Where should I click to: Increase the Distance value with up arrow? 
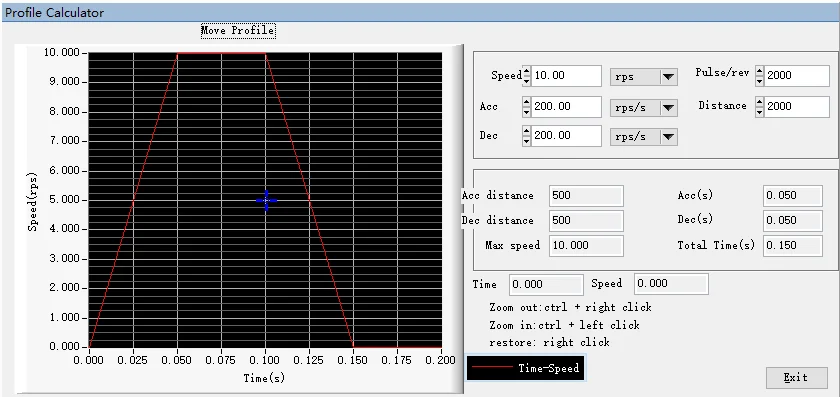tap(760, 102)
